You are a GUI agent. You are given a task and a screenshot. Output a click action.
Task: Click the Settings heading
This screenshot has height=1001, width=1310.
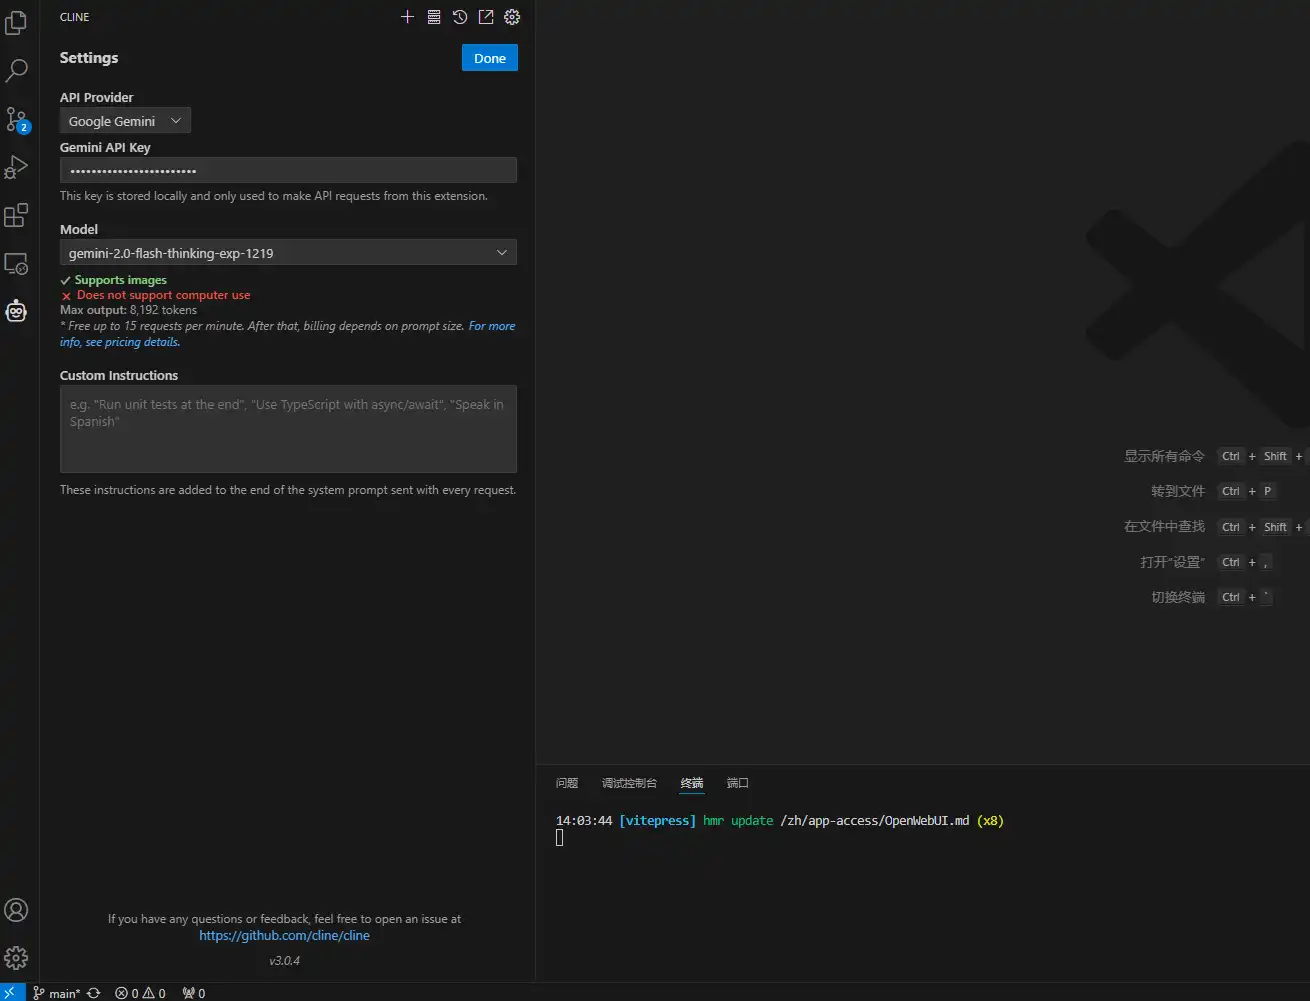tap(89, 58)
